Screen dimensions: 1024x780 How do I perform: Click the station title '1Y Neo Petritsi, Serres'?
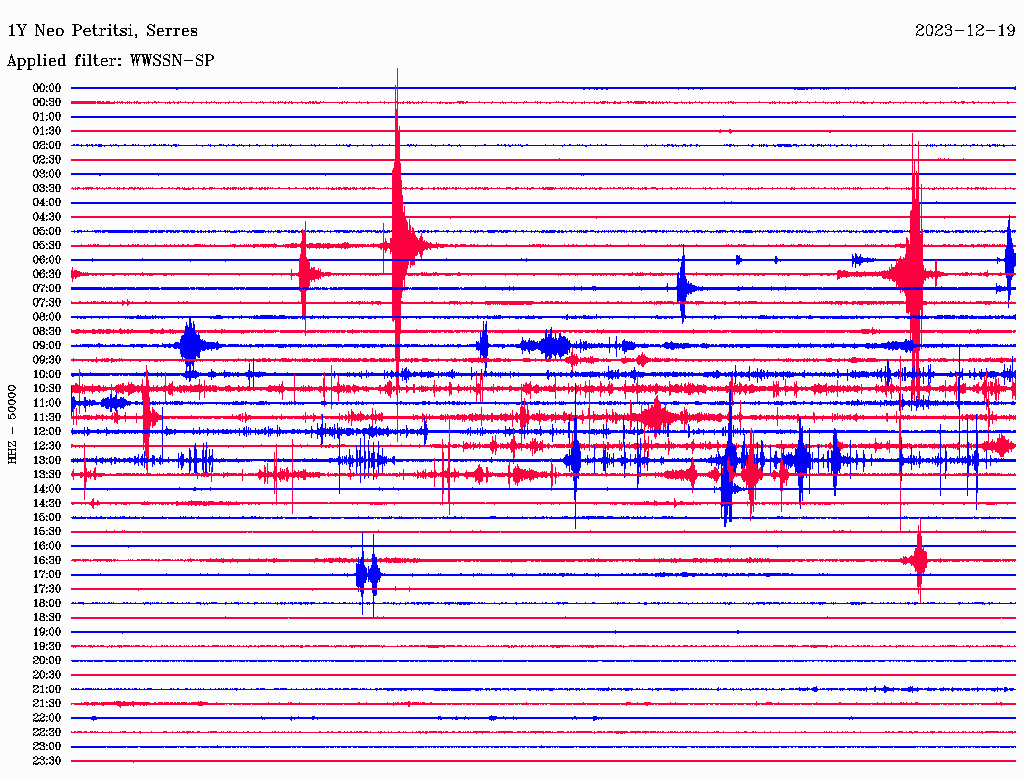[103, 31]
